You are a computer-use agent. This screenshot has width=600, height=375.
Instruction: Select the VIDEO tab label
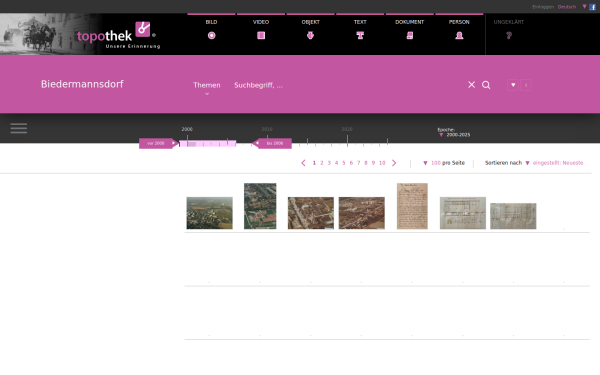pyautogui.click(x=261, y=22)
